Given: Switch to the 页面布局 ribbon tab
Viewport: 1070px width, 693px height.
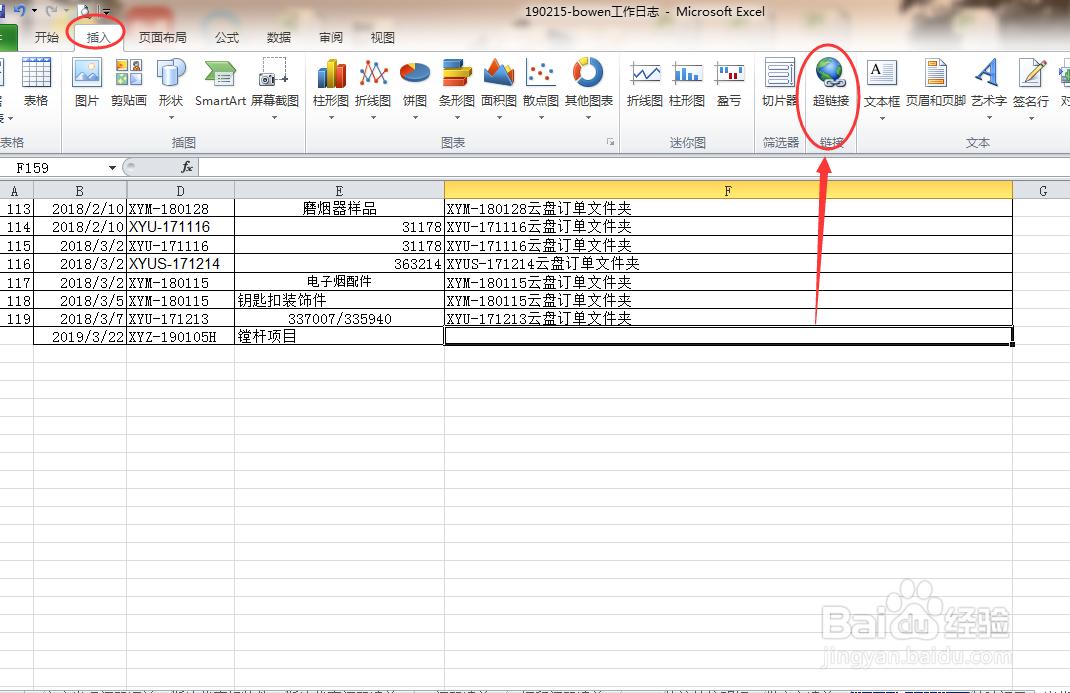Looking at the screenshot, I should pyautogui.click(x=162, y=36).
